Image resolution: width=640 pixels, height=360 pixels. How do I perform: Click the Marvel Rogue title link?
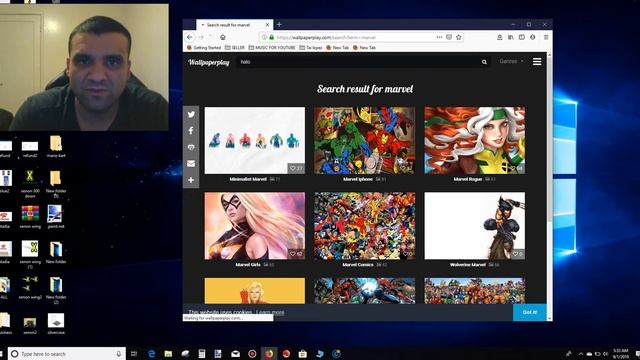(x=468, y=179)
